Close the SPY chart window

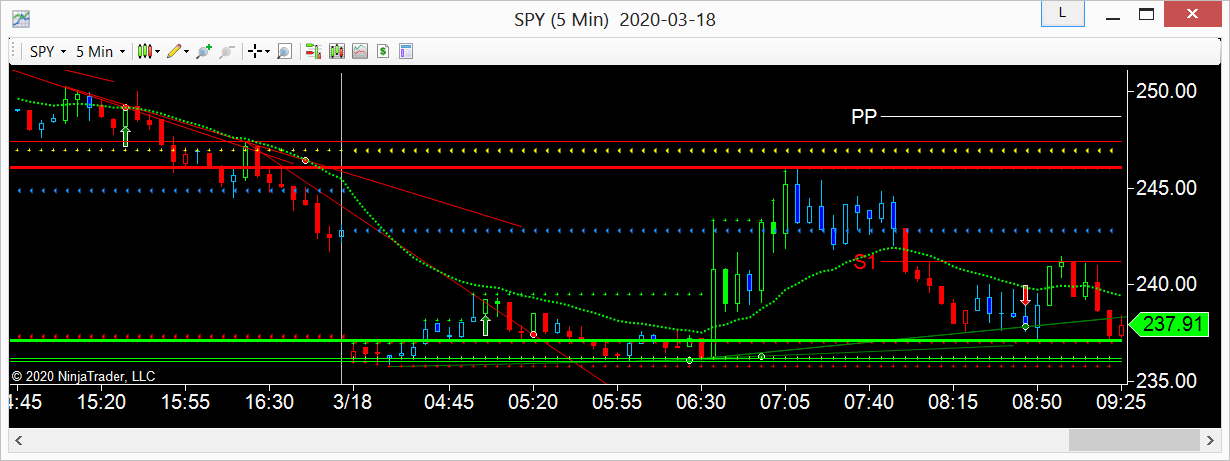click(1194, 14)
